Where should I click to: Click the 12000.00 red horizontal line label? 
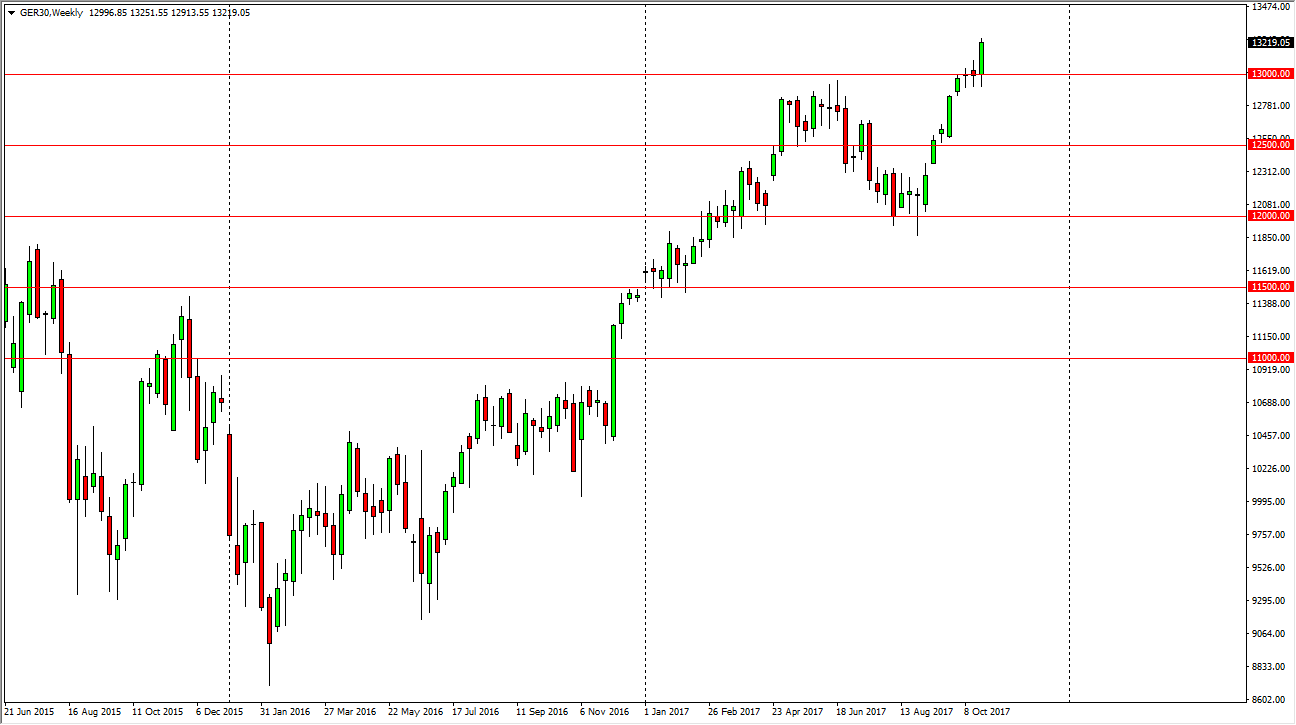coord(1270,215)
